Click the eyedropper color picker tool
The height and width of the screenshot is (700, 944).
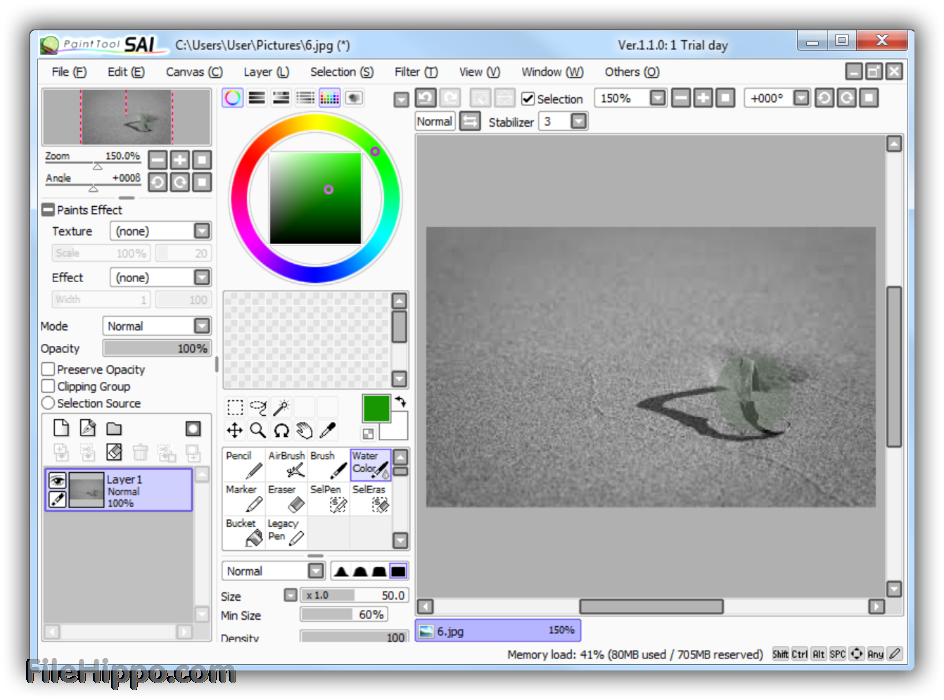[x=327, y=430]
